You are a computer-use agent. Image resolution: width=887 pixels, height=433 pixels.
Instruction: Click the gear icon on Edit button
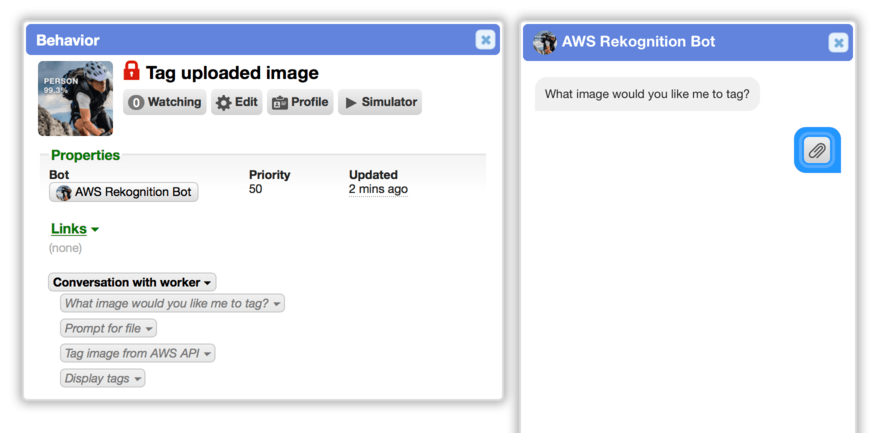click(224, 102)
